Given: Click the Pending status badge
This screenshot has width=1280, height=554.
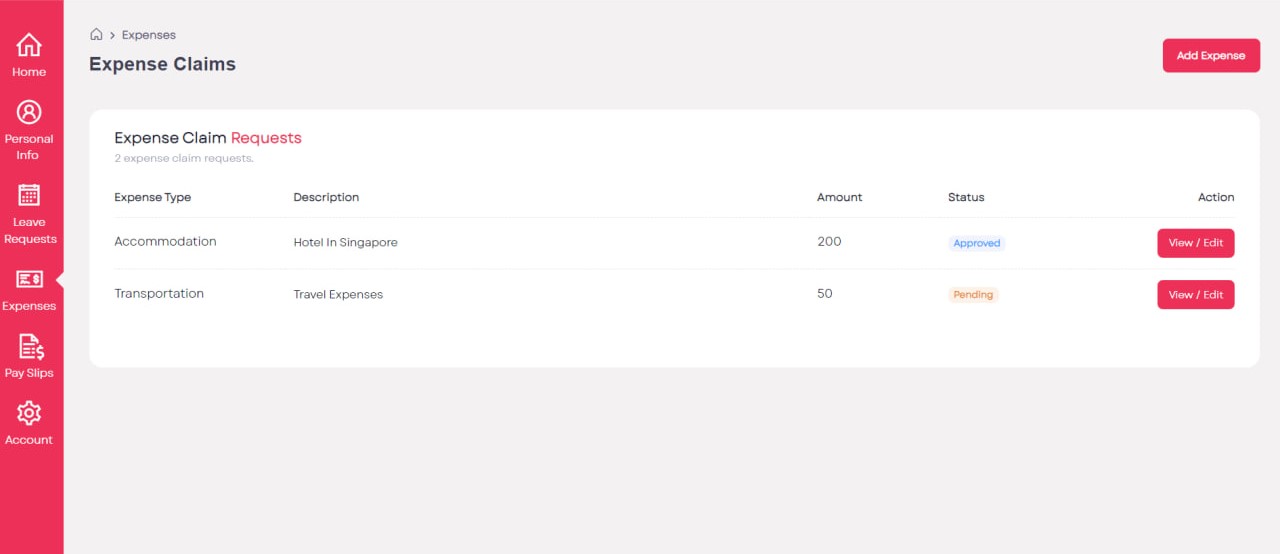Looking at the screenshot, I should pyautogui.click(x=973, y=295).
